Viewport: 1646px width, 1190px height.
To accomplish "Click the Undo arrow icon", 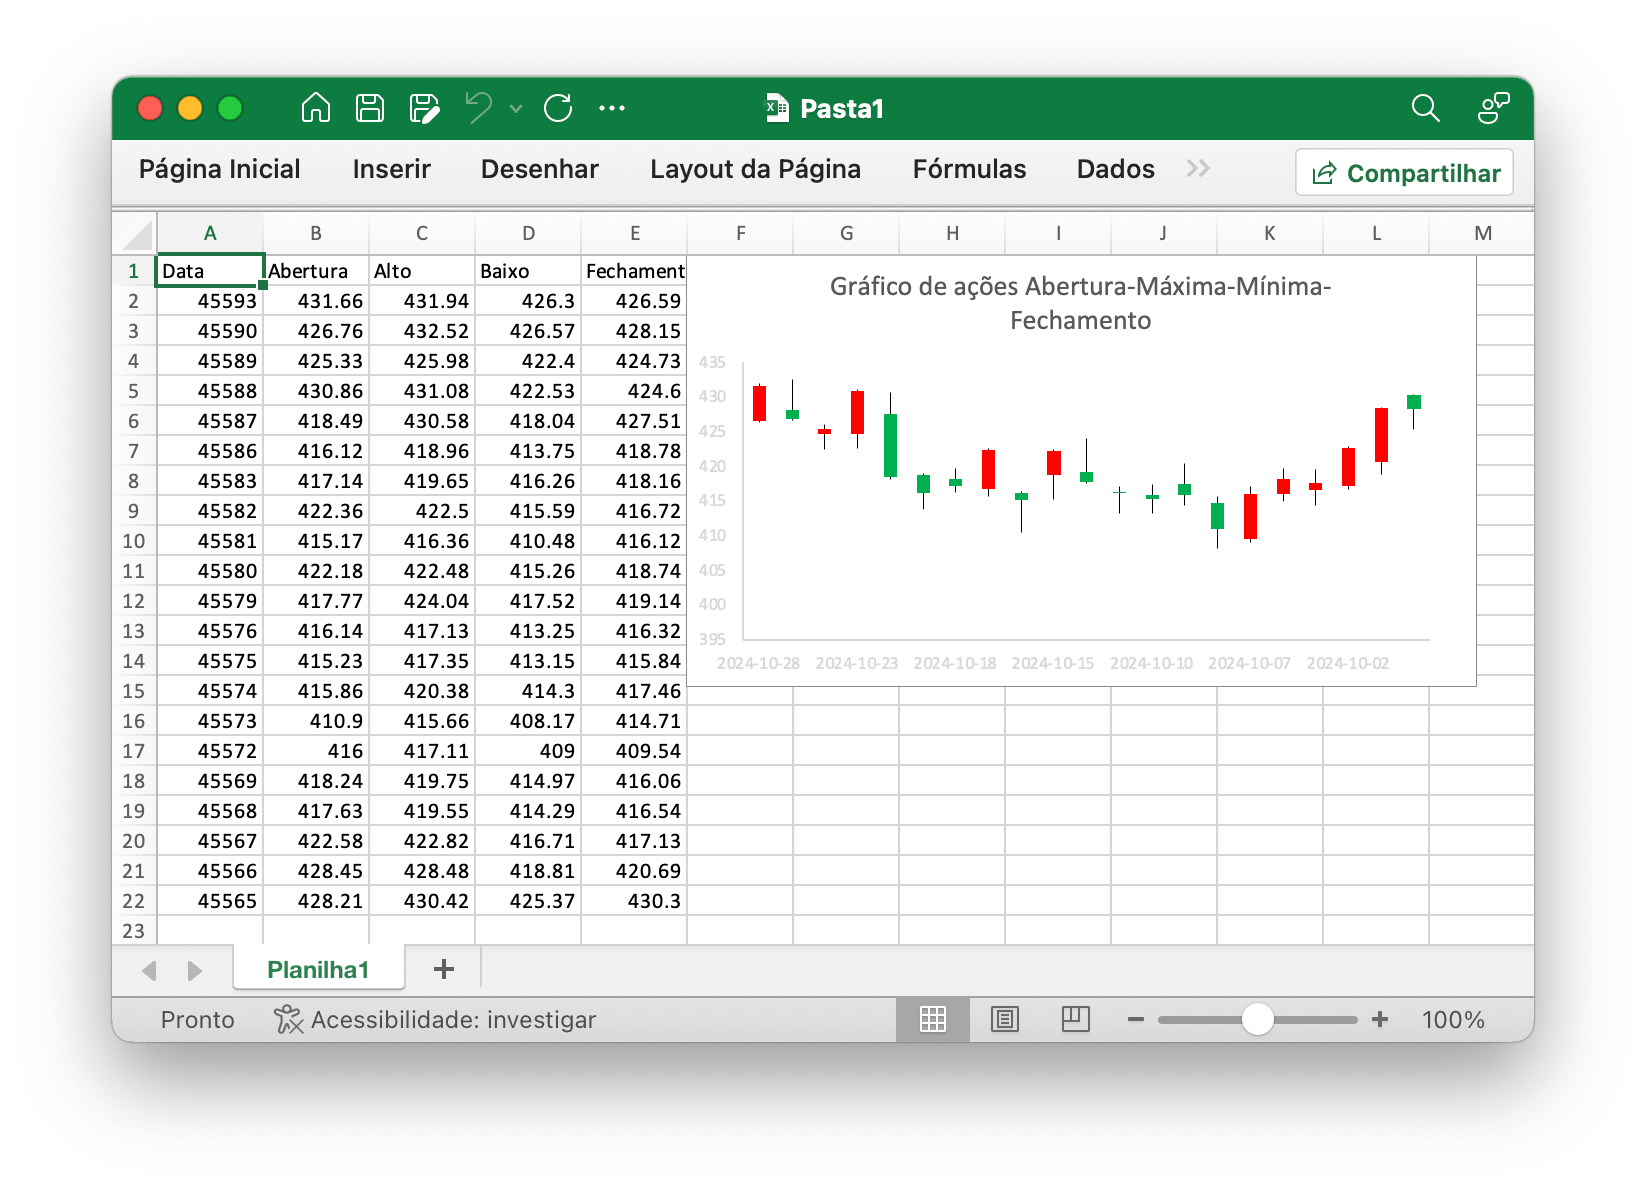I will tap(479, 108).
